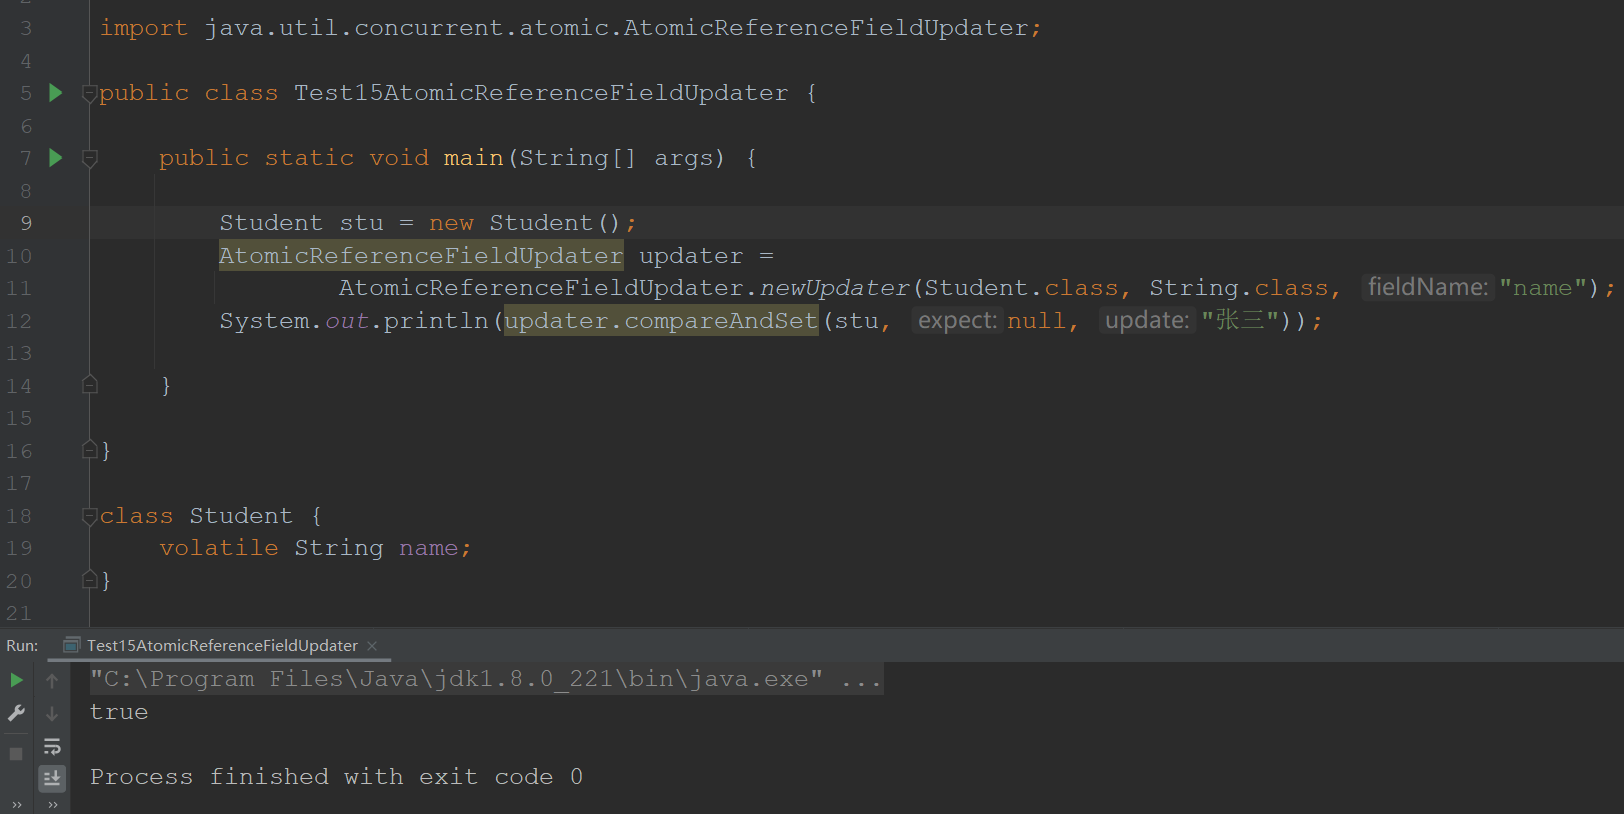Rerun the program with the green play button
Screen dimensions: 1624x814
point(16,680)
